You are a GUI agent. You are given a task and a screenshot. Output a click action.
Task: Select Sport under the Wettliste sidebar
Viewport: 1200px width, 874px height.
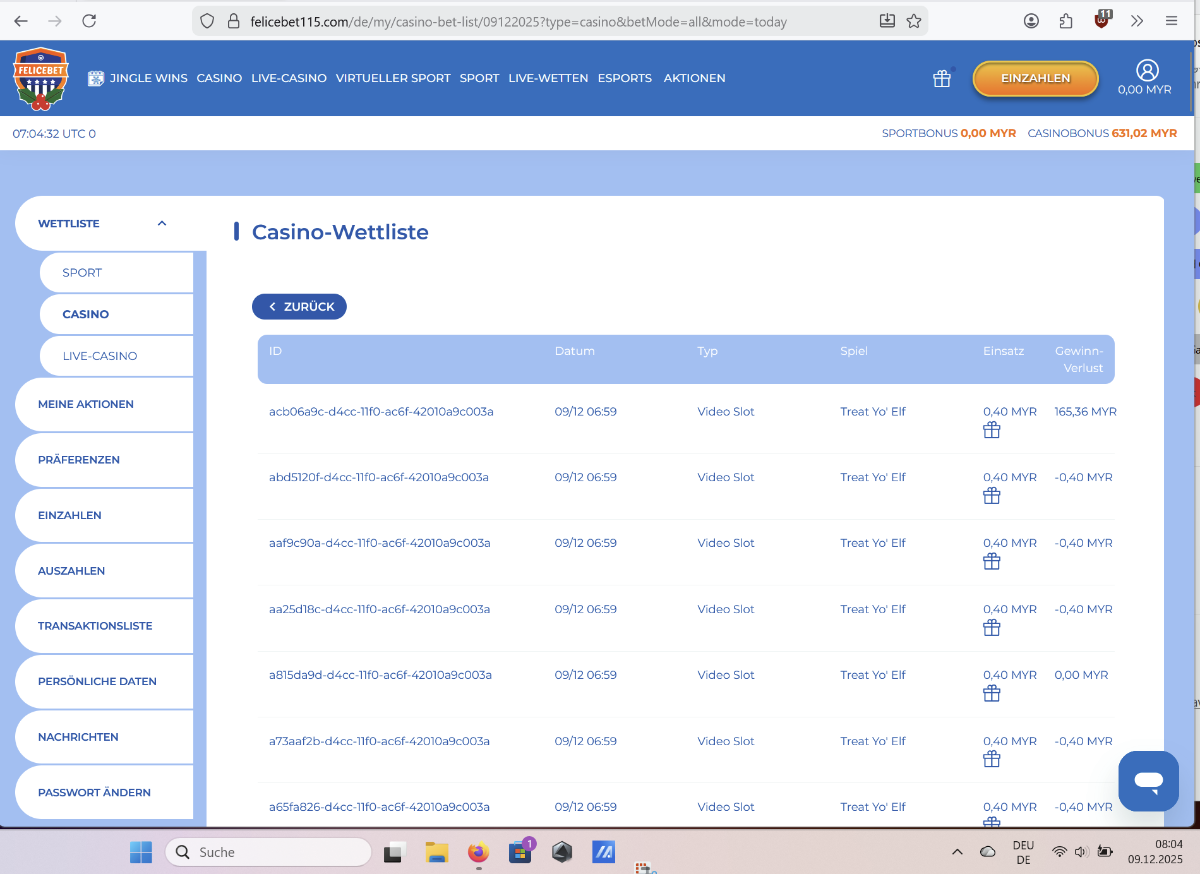point(82,273)
